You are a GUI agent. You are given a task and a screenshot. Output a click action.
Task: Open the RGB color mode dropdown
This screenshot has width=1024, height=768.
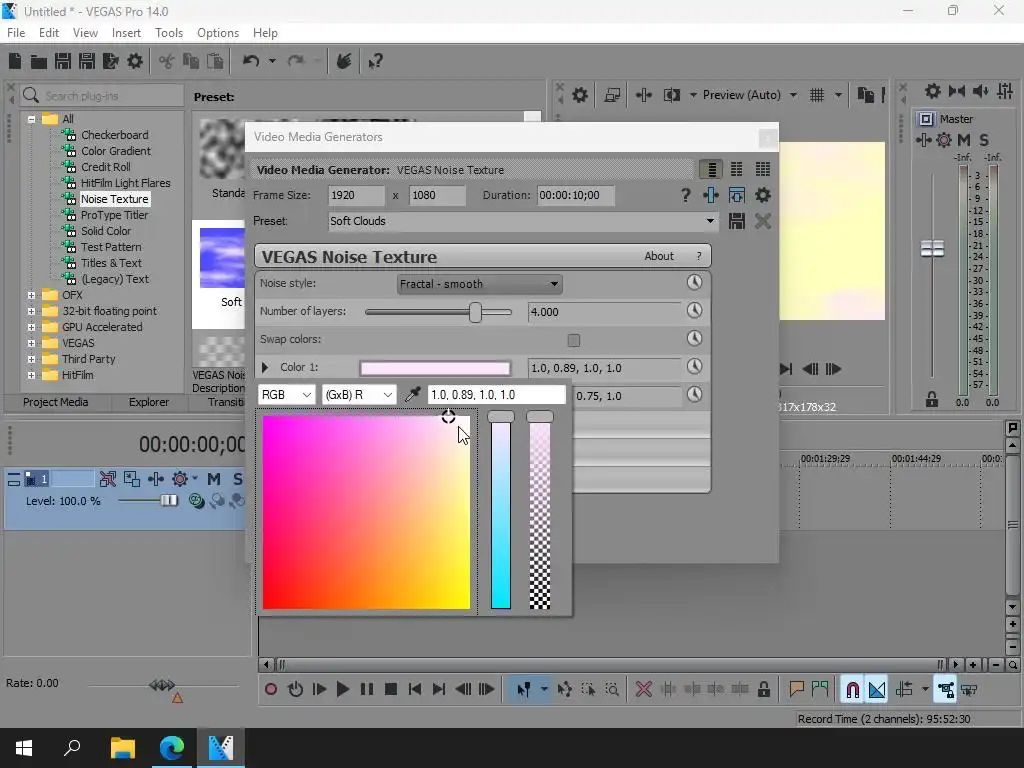(287, 394)
